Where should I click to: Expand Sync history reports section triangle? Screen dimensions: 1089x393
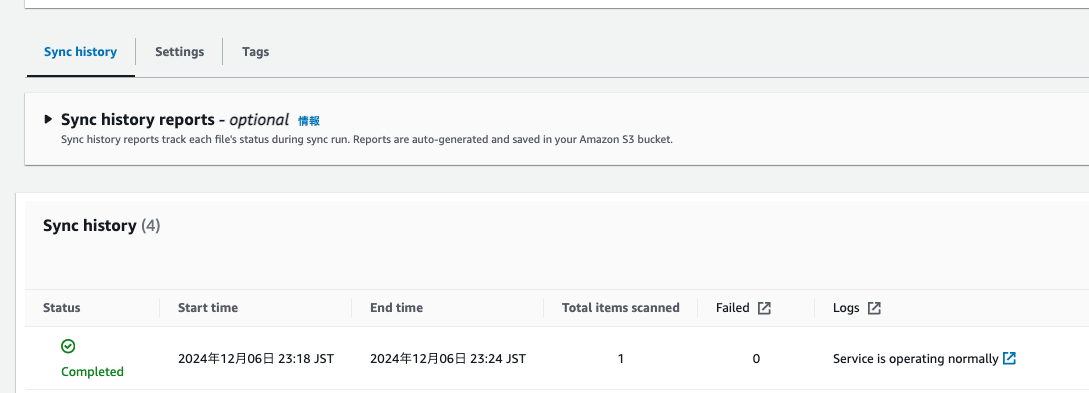coord(48,119)
